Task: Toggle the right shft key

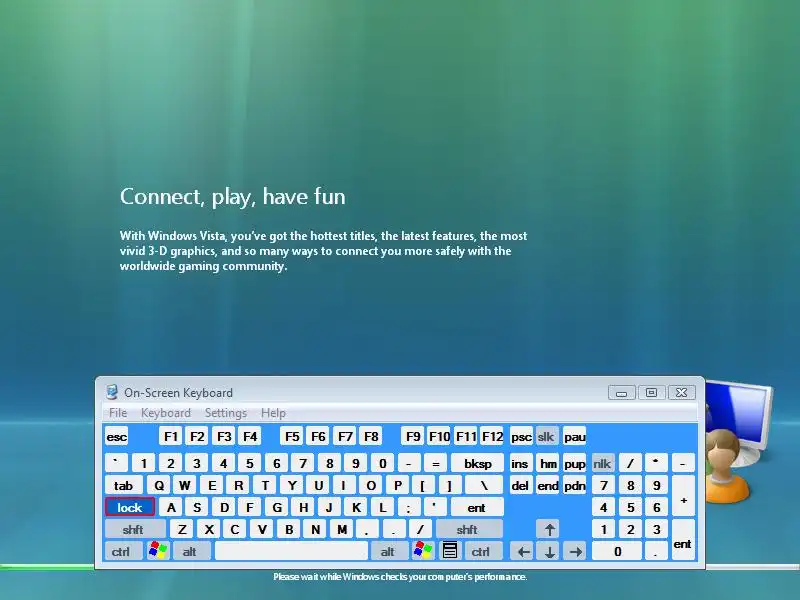Action: [x=469, y=529]
